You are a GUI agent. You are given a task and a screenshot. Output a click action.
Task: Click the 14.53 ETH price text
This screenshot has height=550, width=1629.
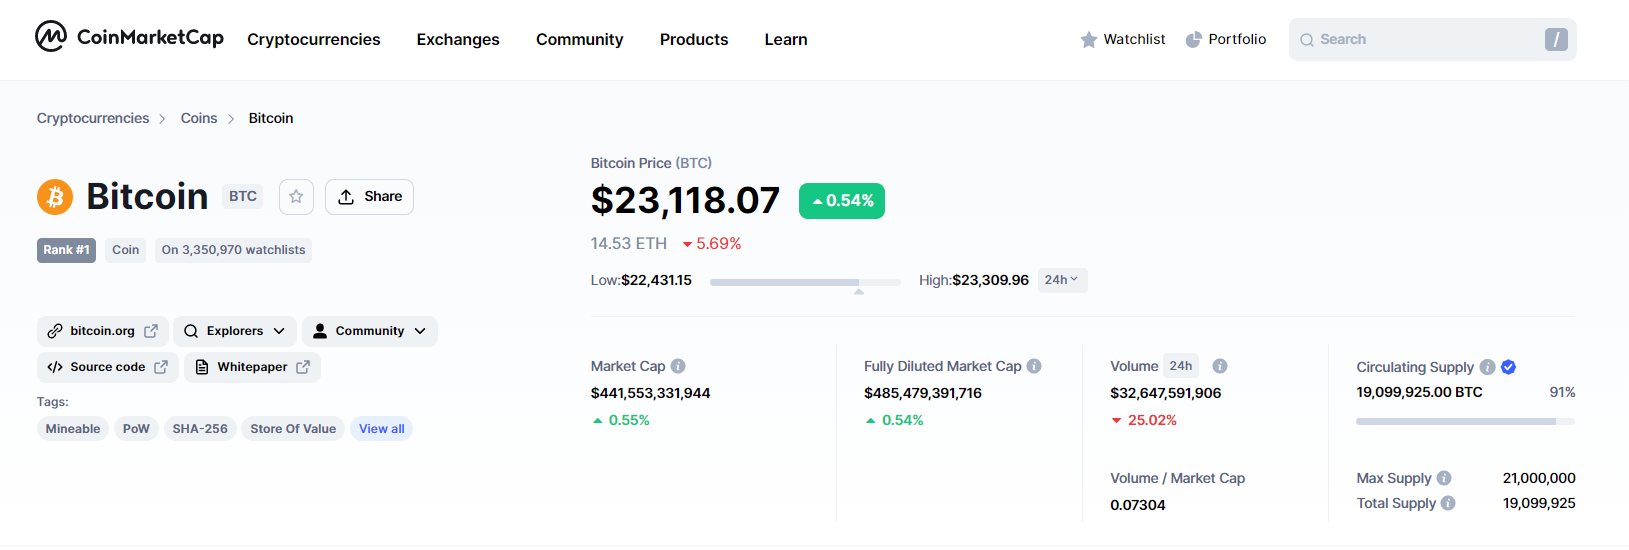[629, 244]
